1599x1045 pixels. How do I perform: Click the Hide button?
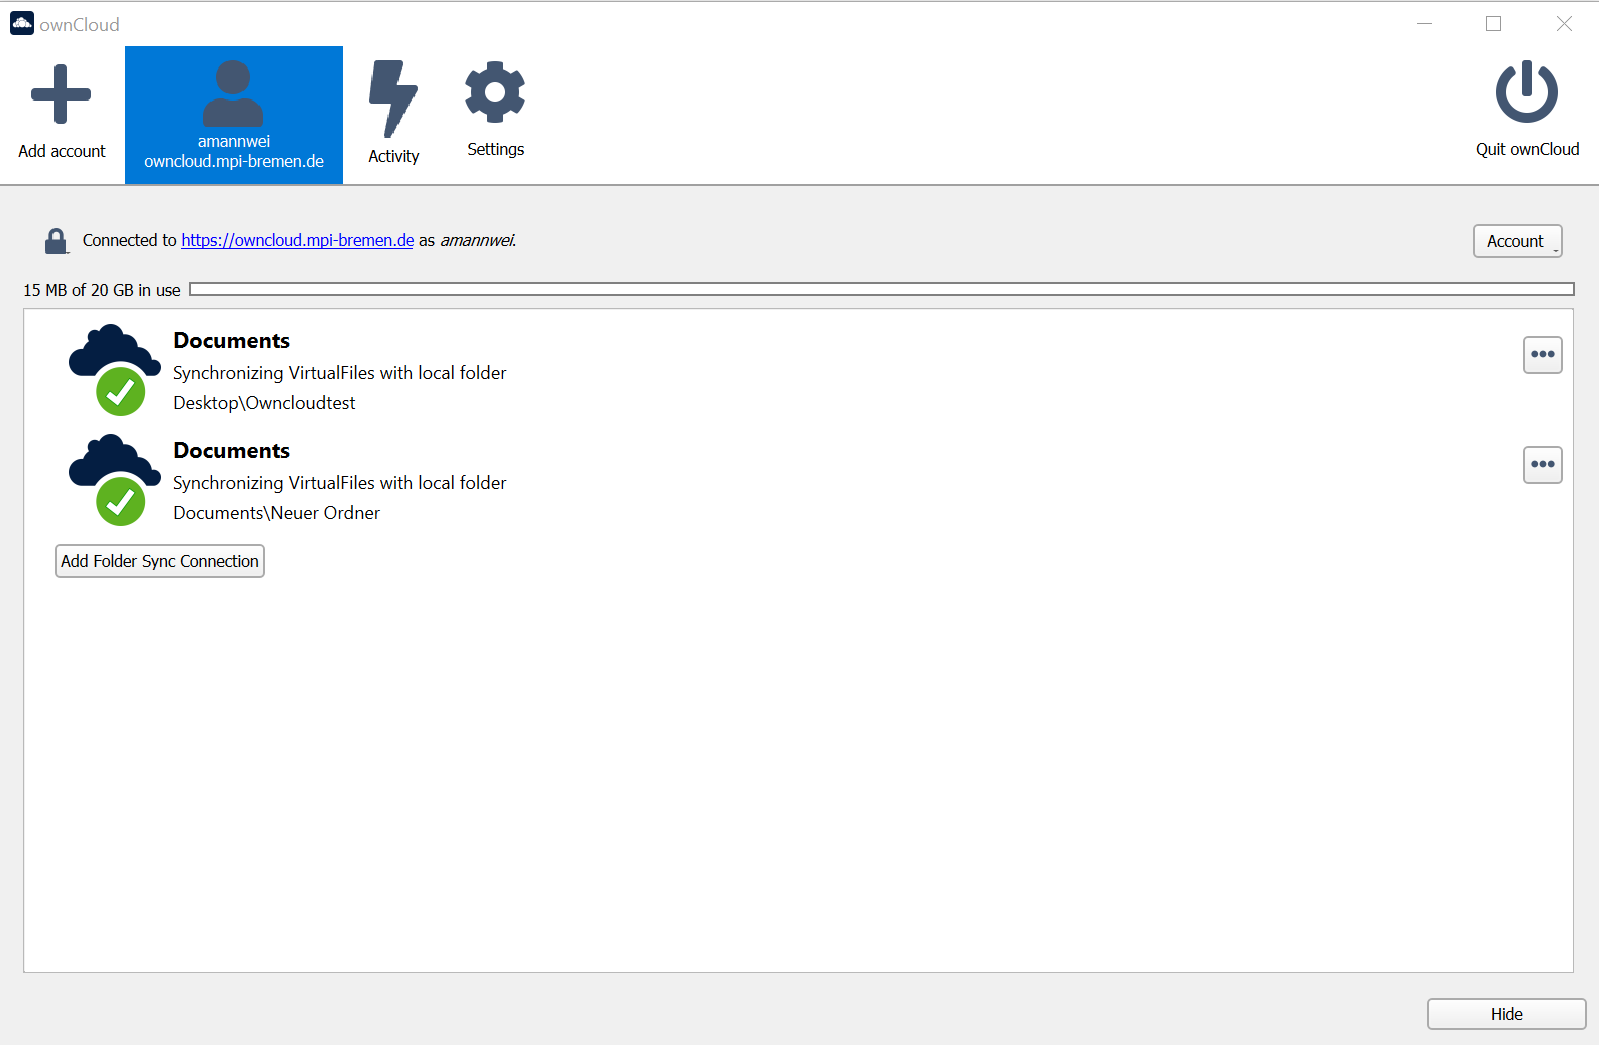(1506, 1014)
